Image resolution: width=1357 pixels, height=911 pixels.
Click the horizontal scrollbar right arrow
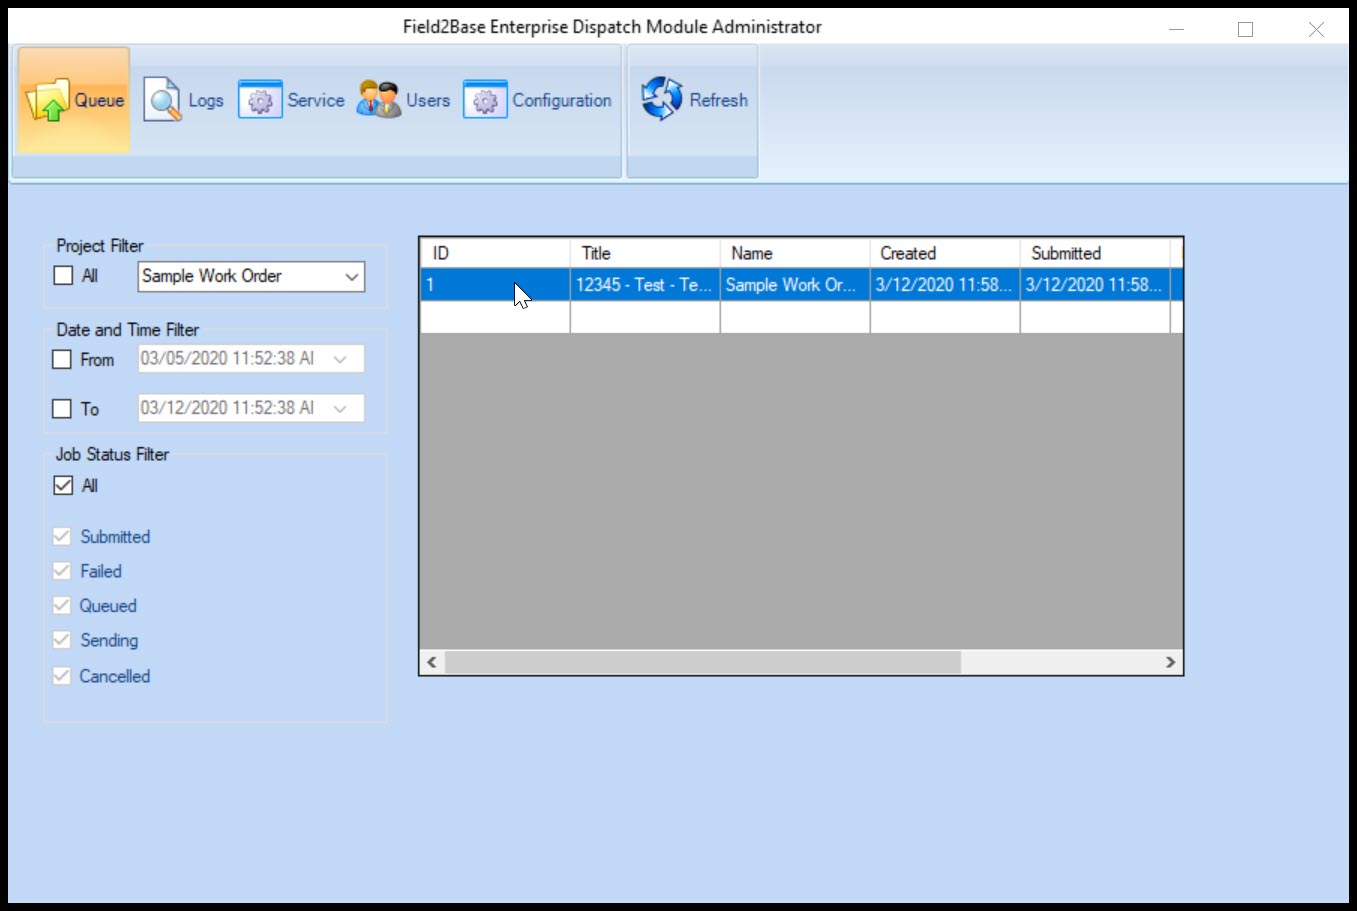click(1170, 662)
